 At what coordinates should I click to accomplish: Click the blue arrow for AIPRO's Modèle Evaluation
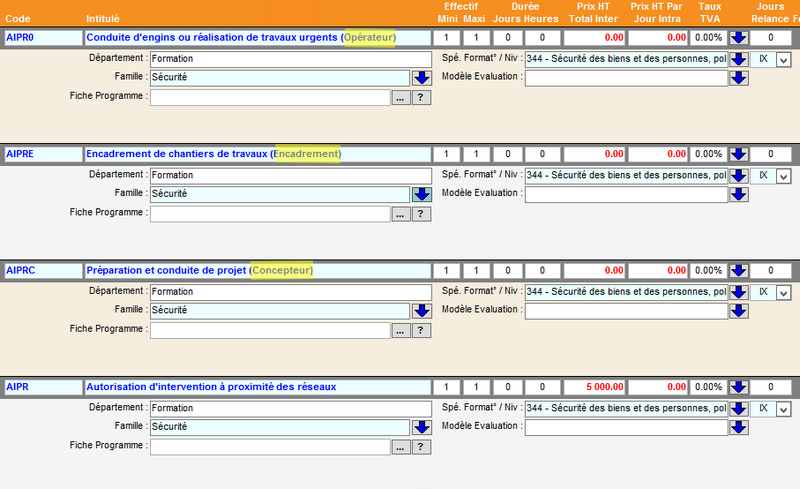739,78
